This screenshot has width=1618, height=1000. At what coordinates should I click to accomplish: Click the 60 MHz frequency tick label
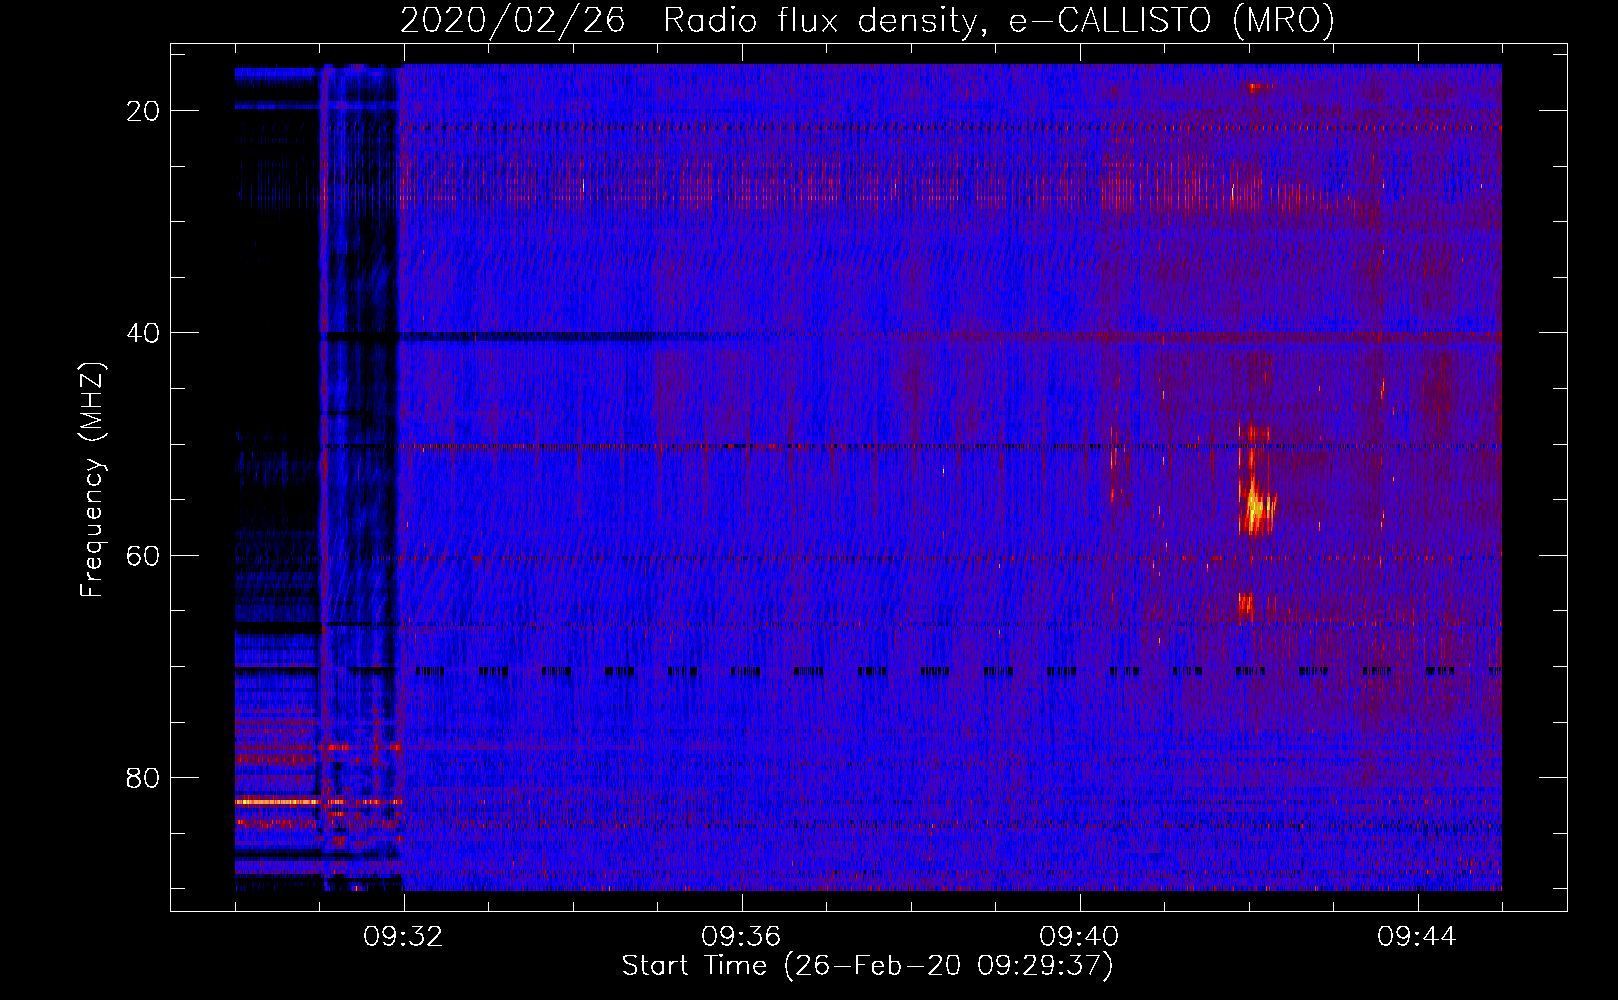click(x=143, y=555)
